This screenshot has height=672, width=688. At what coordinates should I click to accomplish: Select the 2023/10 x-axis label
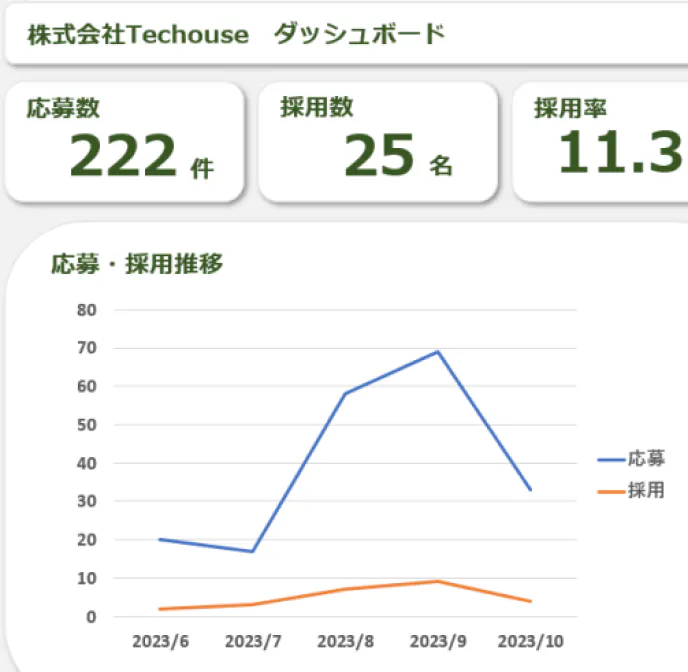[531, 640]
